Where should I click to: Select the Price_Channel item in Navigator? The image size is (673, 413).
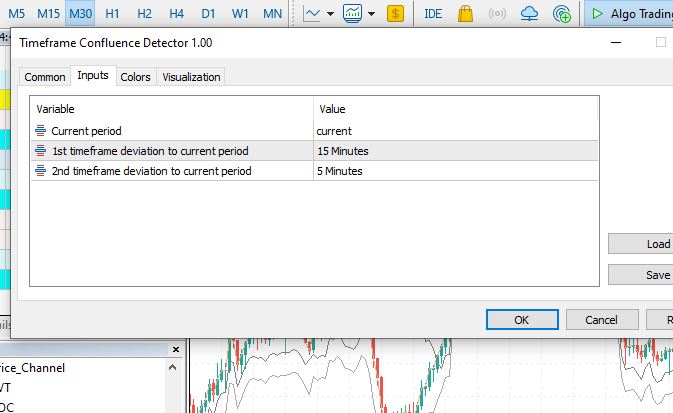(32, 368)
